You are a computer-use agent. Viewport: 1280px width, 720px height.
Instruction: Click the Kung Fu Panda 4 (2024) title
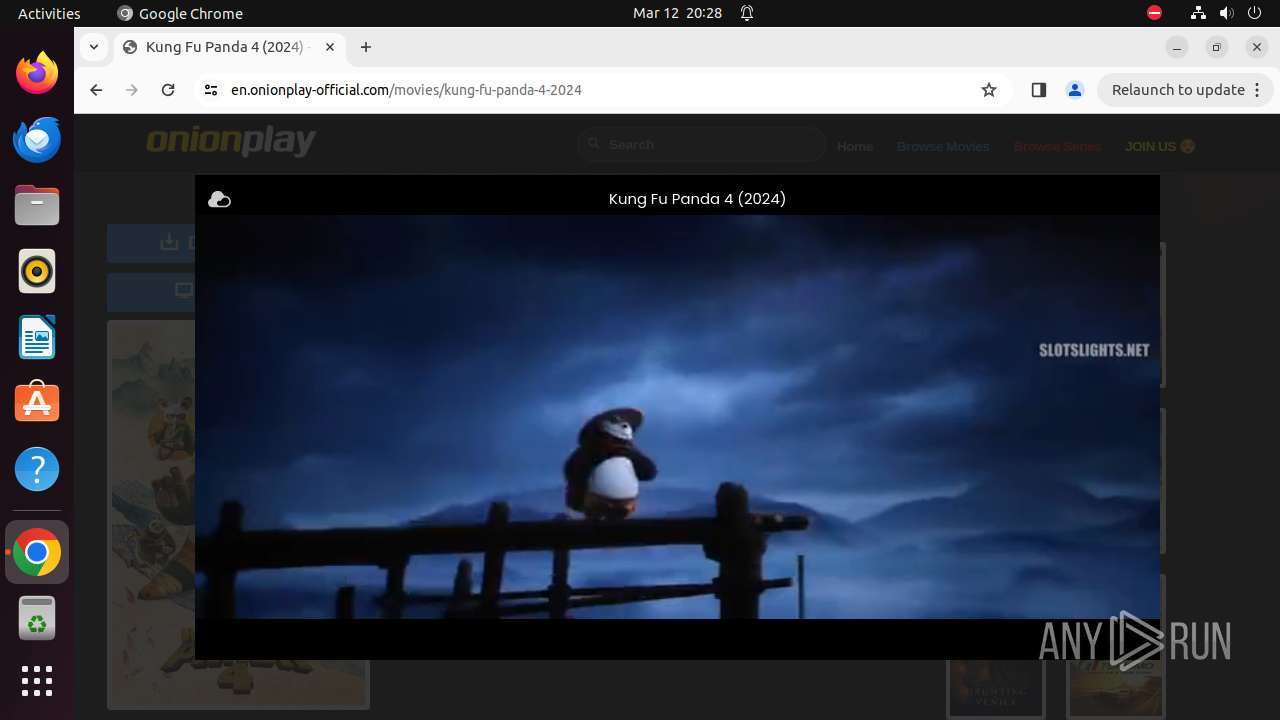(697, 199)
